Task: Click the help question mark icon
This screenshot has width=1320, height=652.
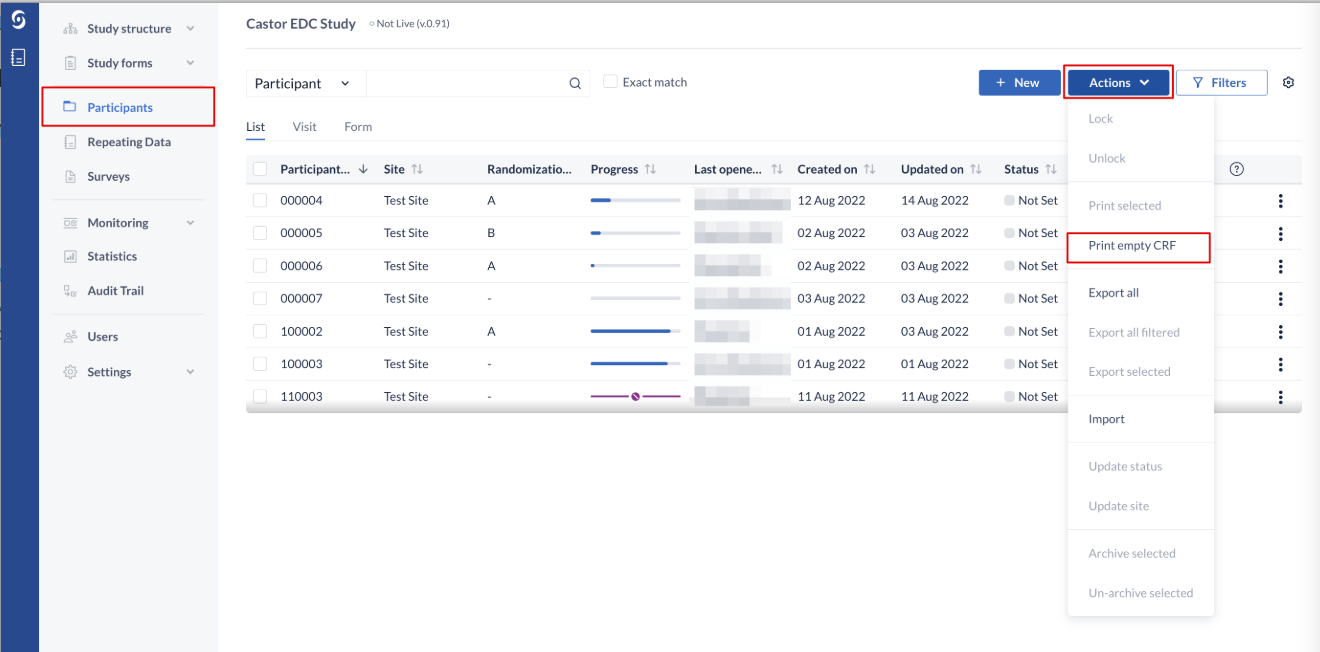Action: (1236, 169)
